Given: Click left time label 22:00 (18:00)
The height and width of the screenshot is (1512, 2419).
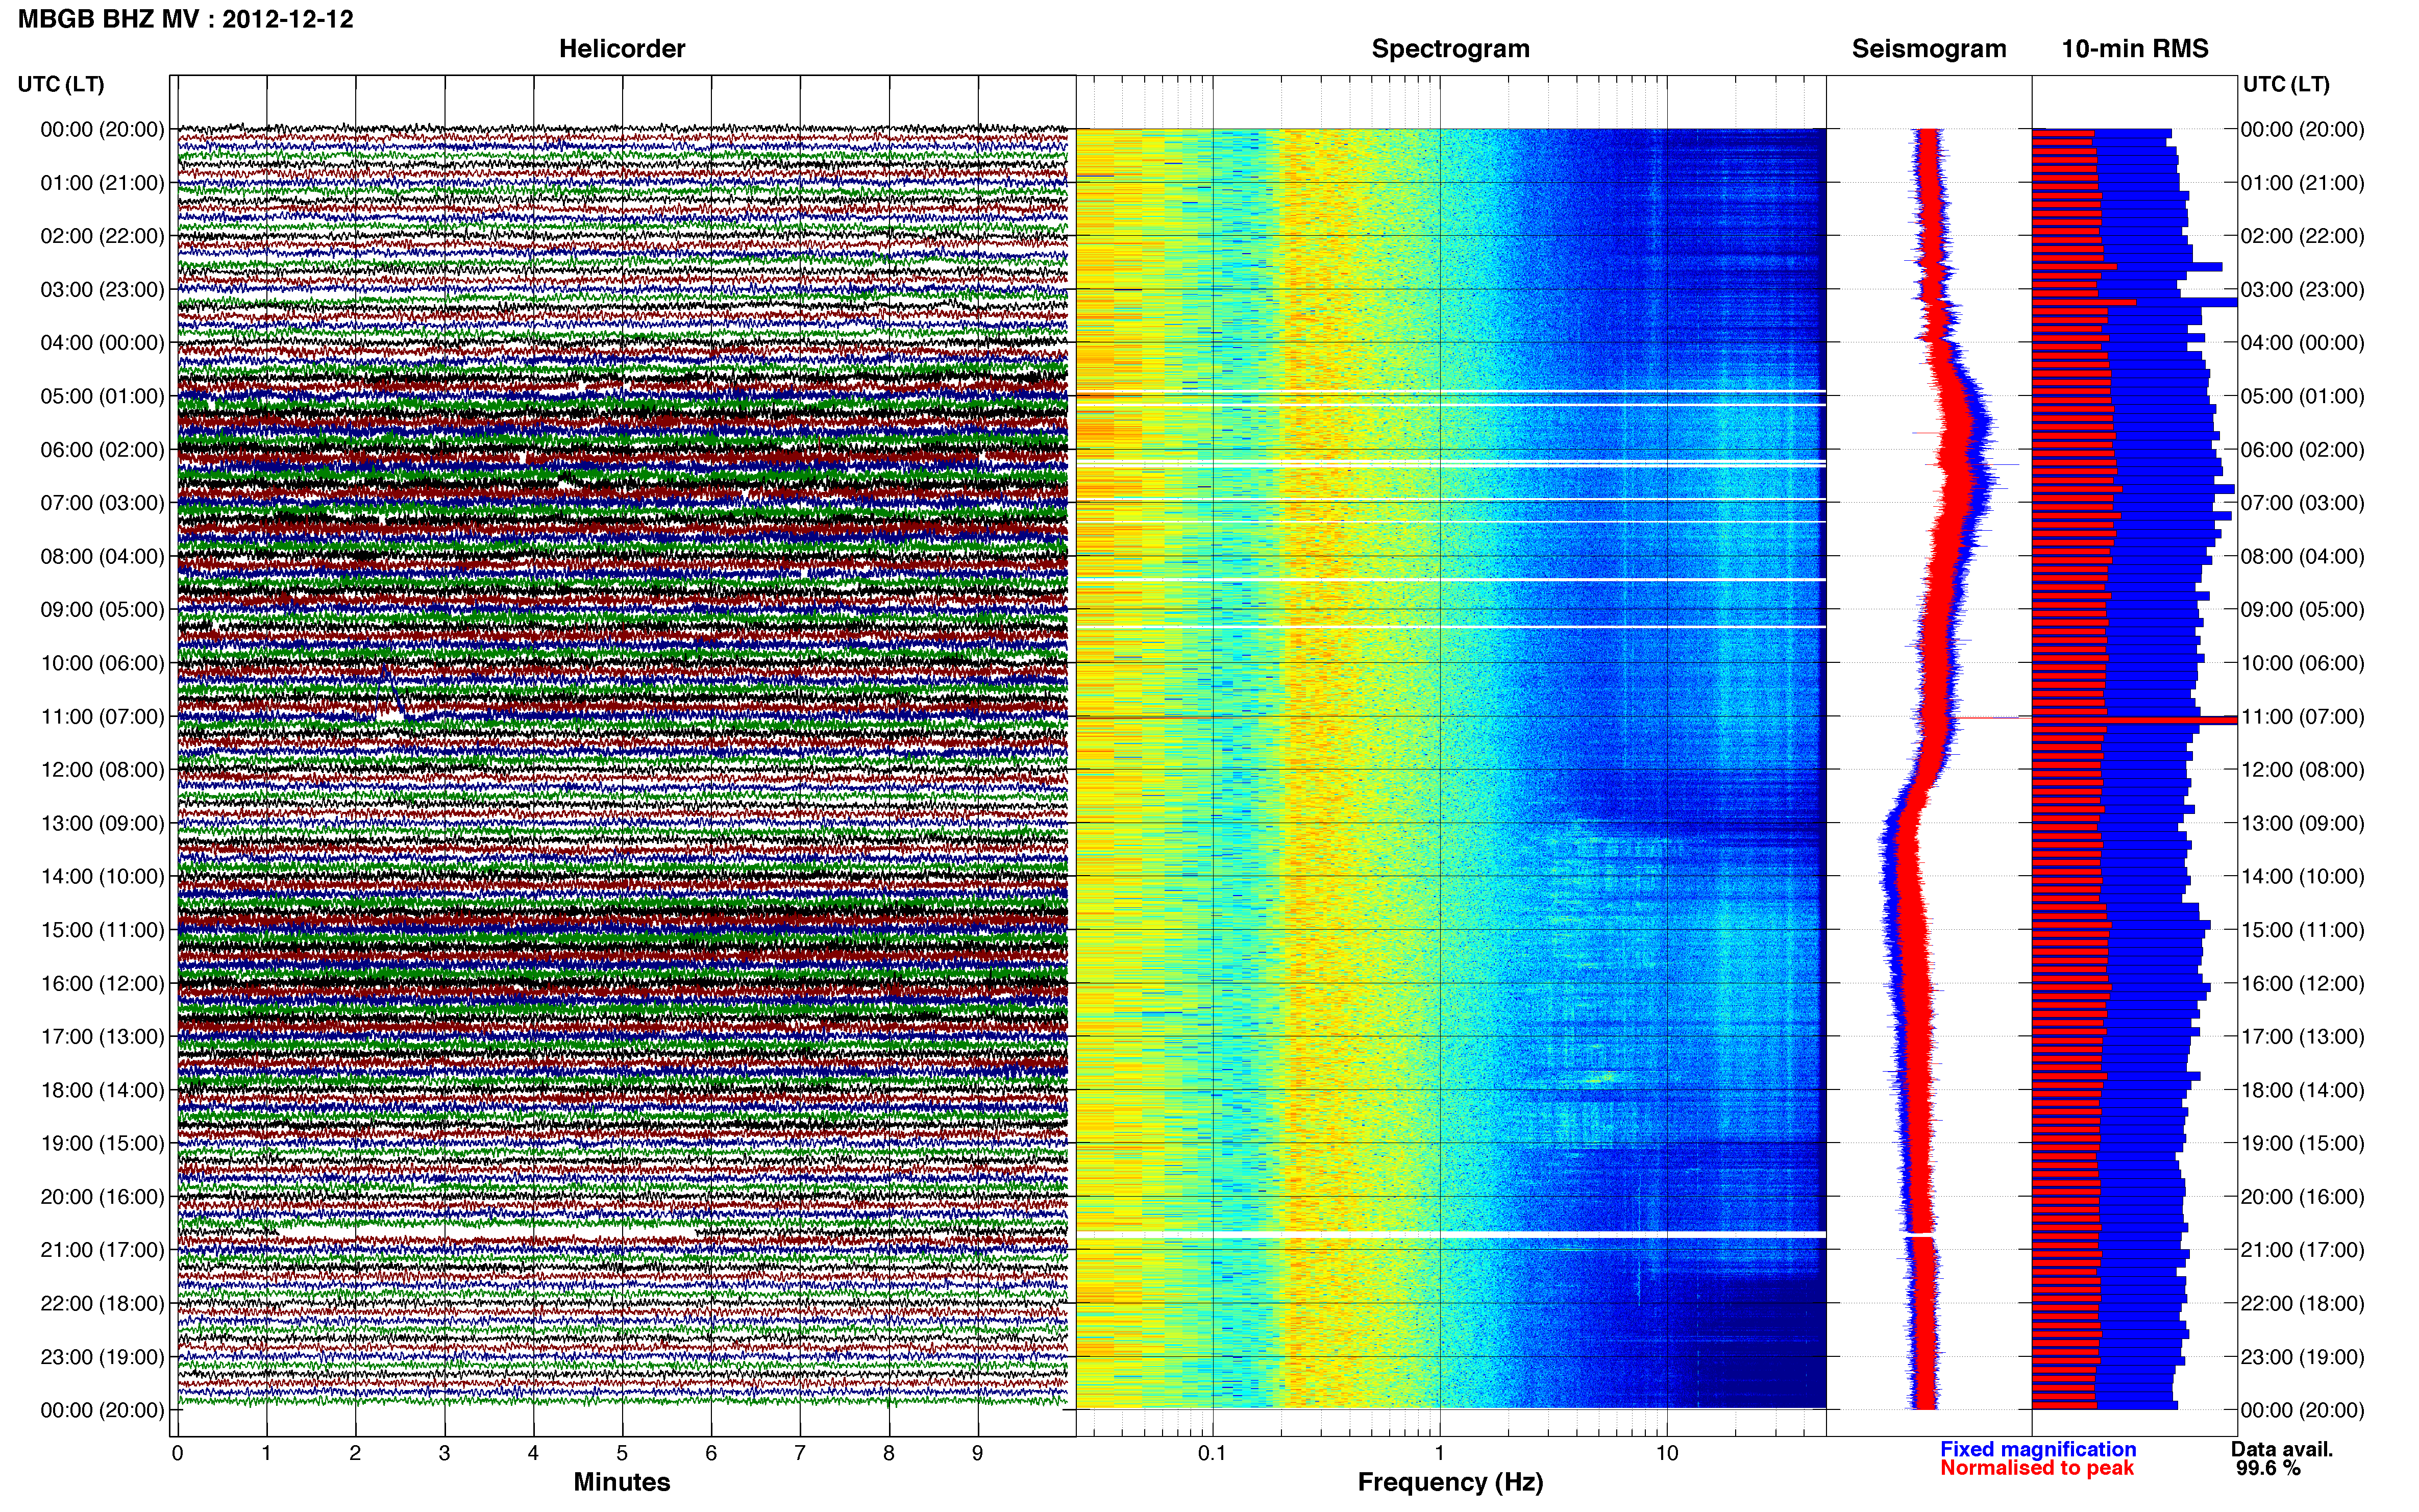Looking at the screenshot, I should (102, 1304).
